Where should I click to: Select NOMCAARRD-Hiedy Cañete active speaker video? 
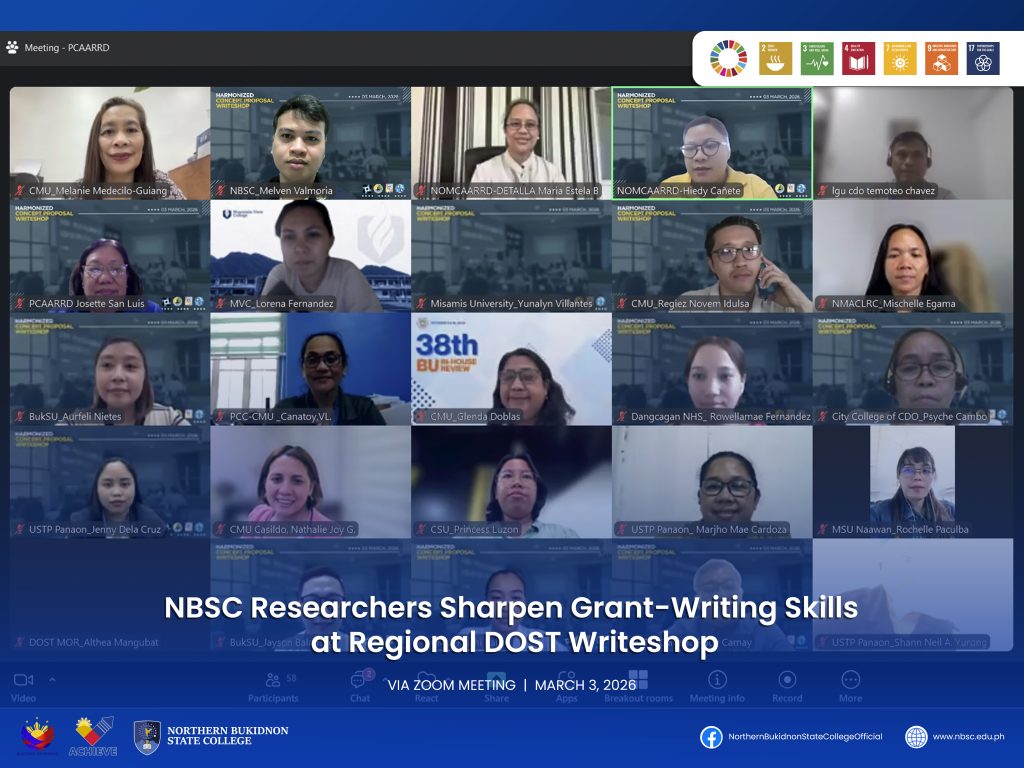(x=712, y=143)
